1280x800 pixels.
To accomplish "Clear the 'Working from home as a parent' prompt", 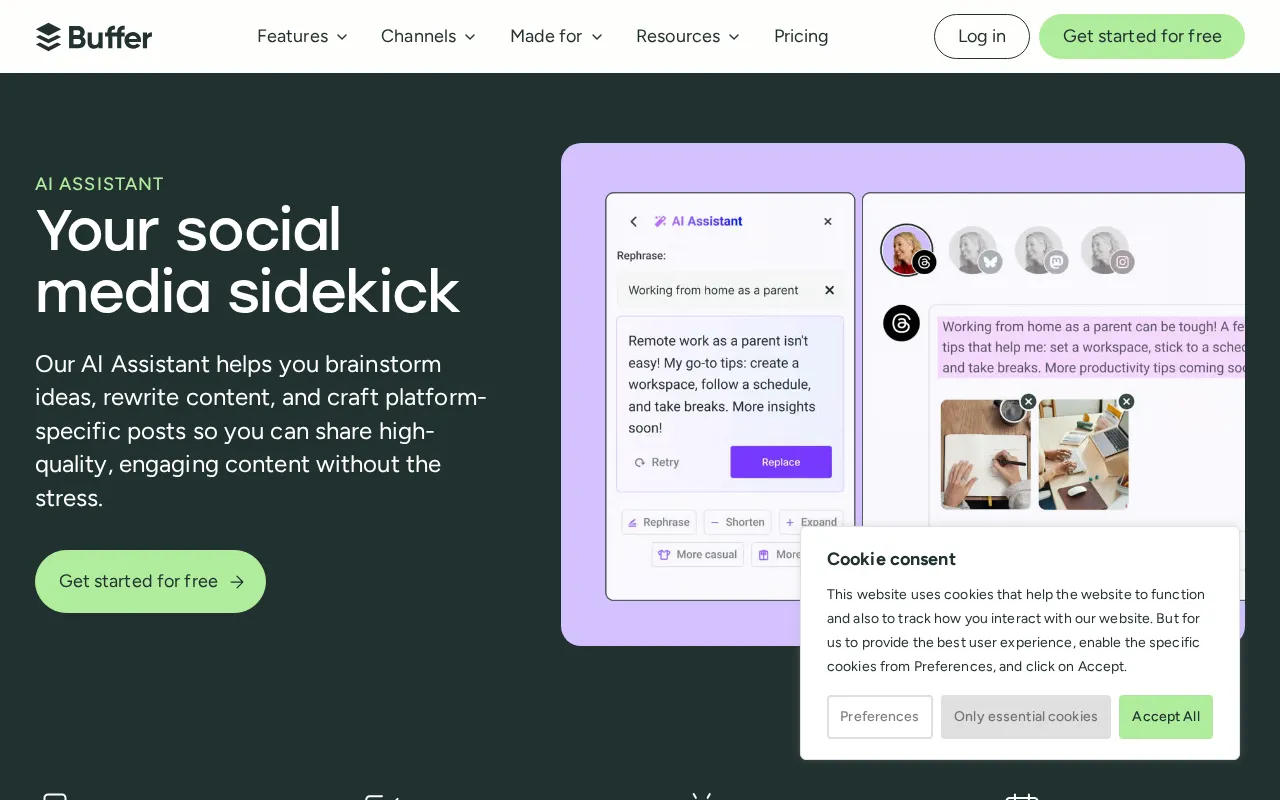I will pos(829,290).
